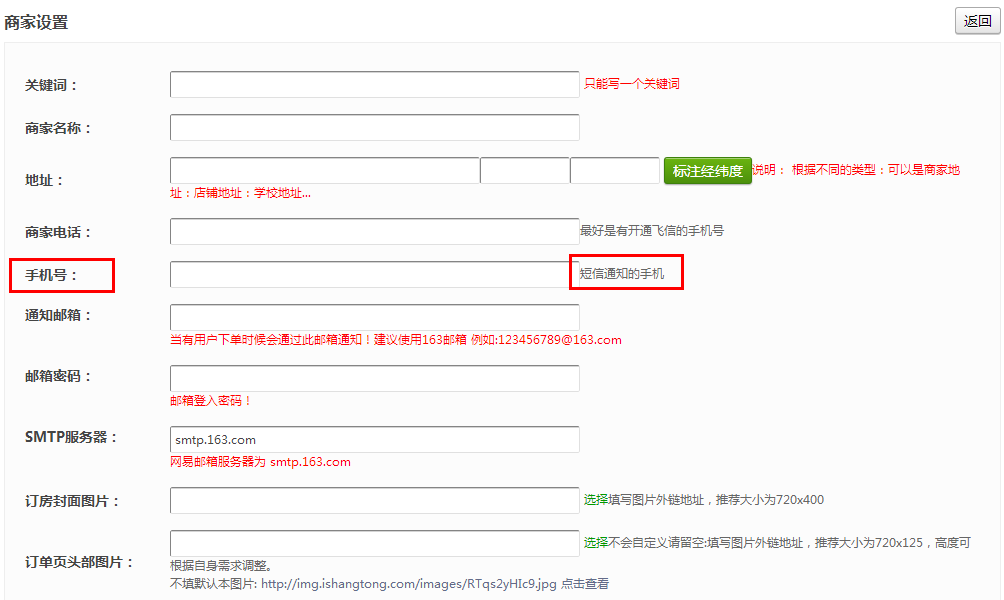Select the first wide 地址 input field

pyautogui.click(x=324, y=171)
